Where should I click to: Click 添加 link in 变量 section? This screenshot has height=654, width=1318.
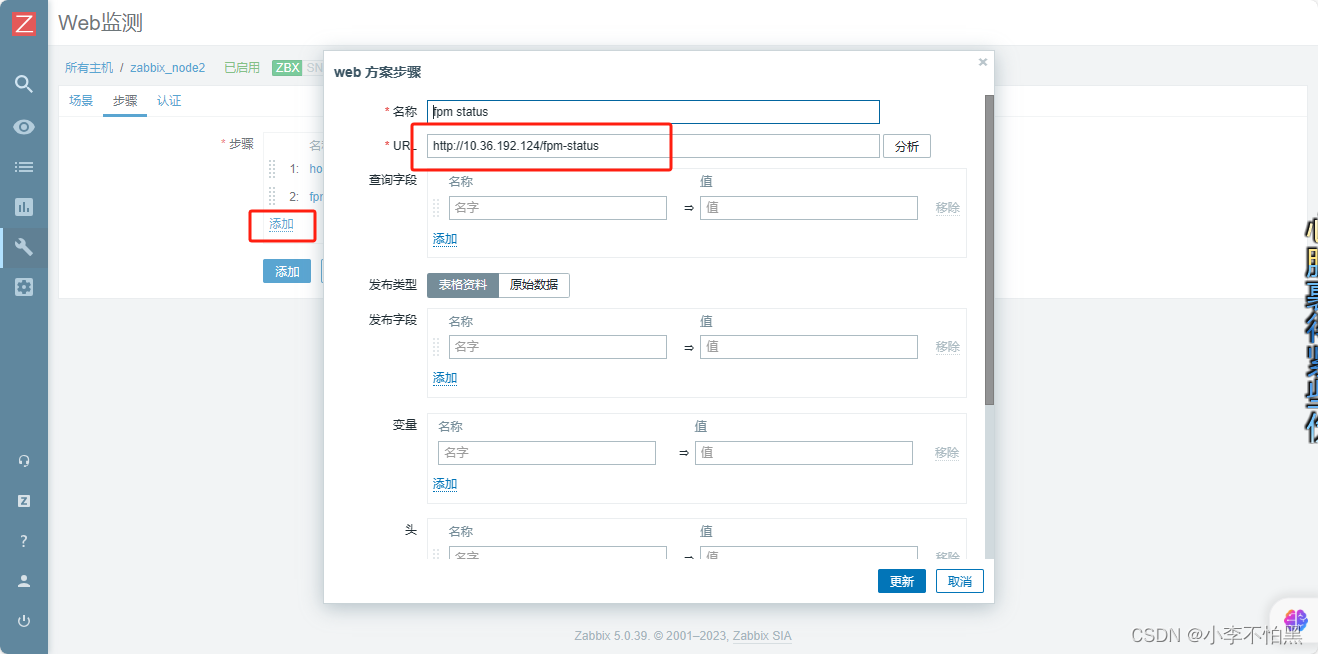tap(445, 484)
